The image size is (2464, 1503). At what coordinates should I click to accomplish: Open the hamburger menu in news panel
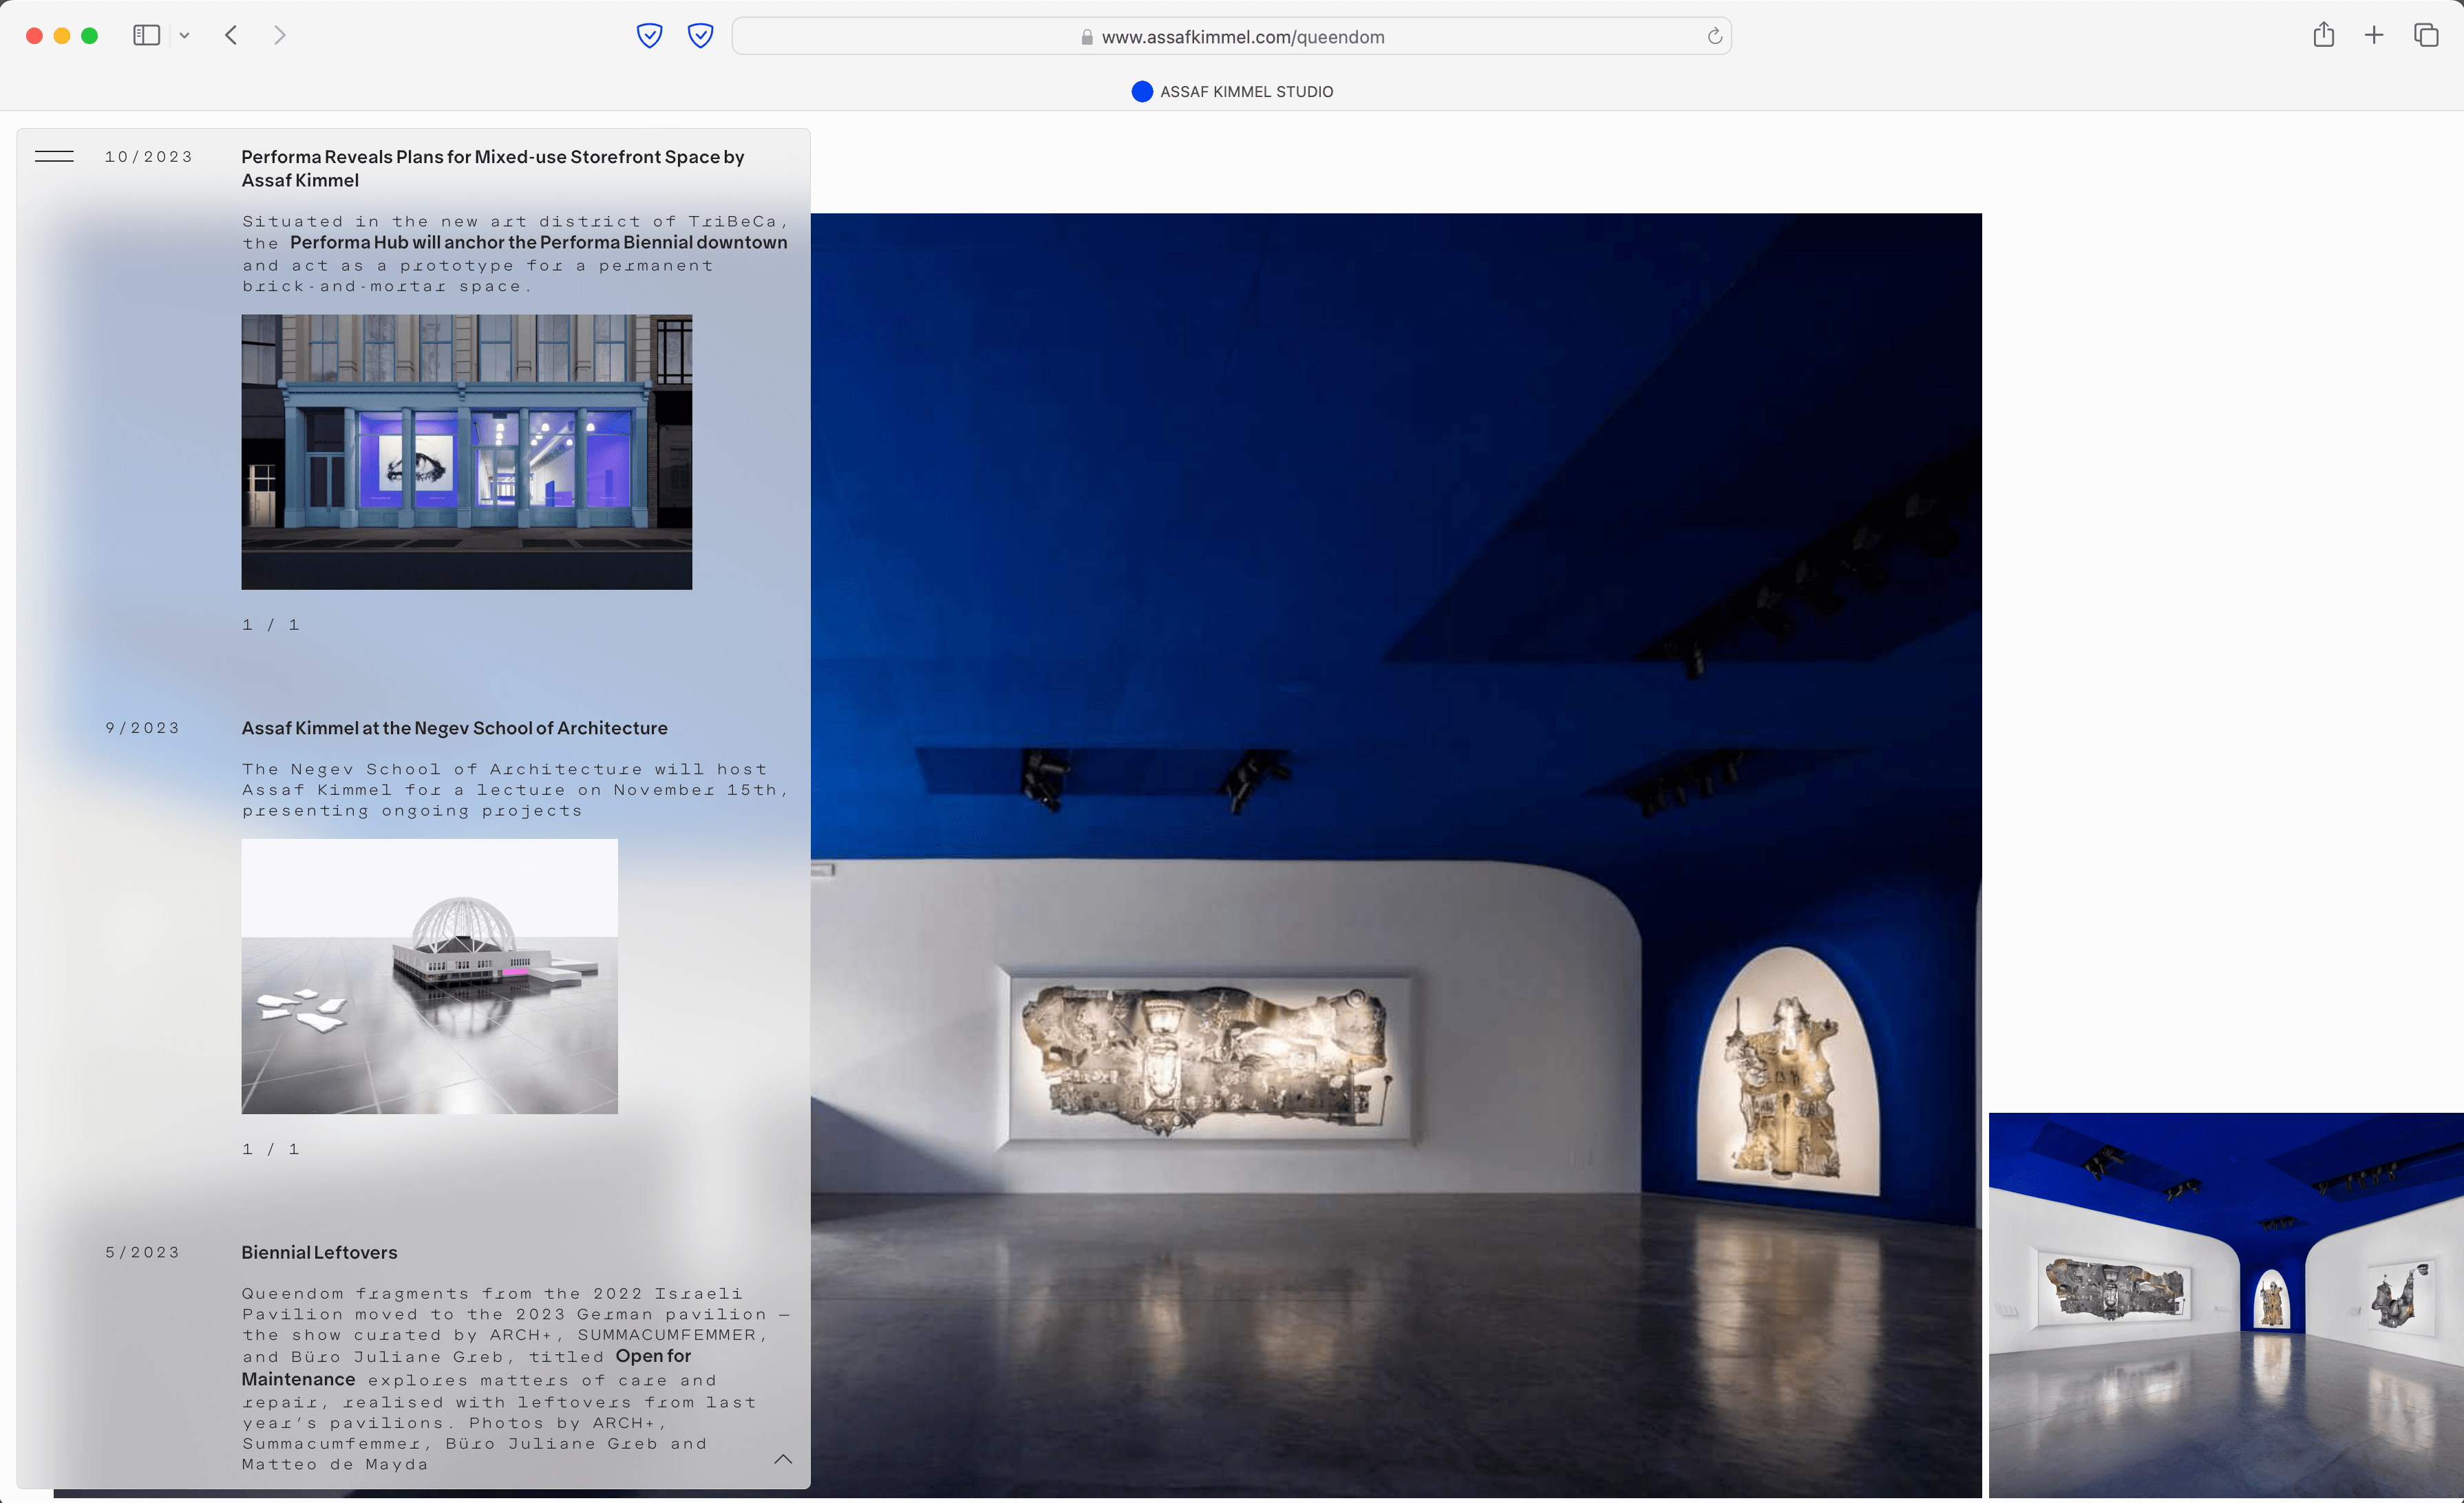(x=54, y=156)
